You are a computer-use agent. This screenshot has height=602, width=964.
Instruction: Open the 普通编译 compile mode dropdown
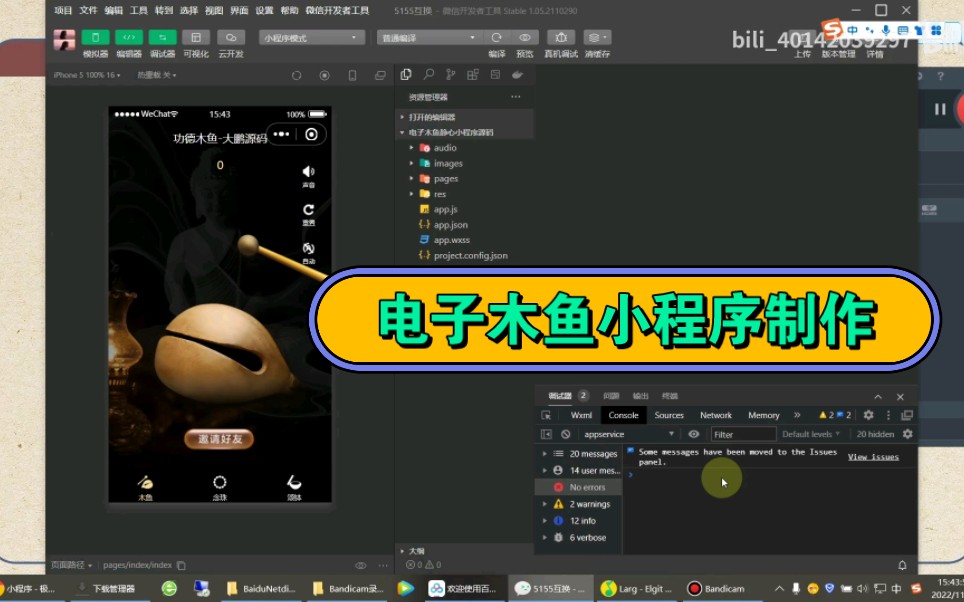coord(430,37)
